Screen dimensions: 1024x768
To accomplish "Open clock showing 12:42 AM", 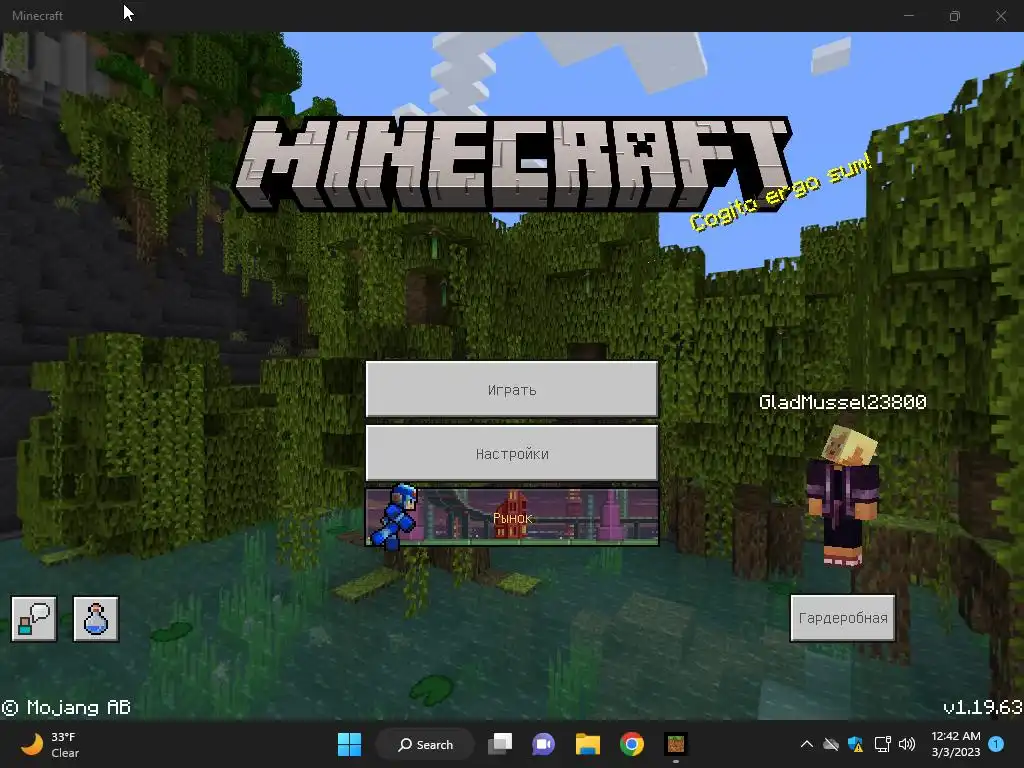I will pos(955,744).
